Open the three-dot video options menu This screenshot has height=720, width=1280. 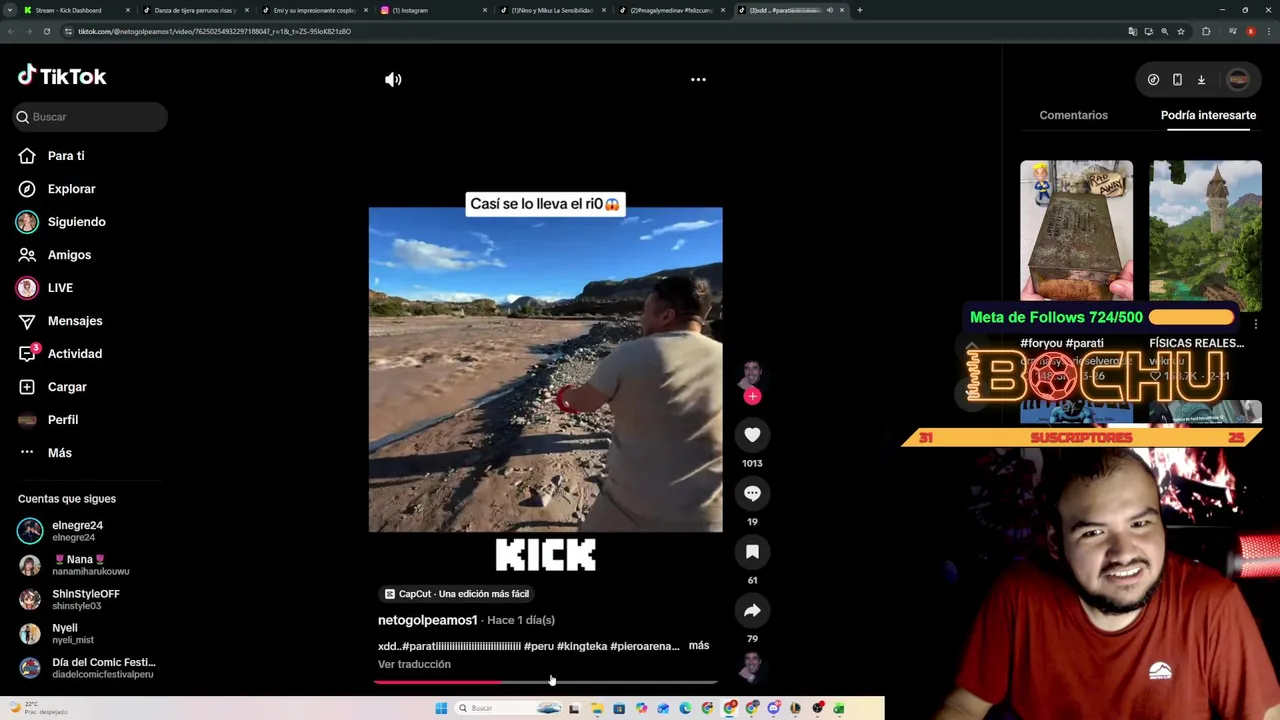coord(698,80)
